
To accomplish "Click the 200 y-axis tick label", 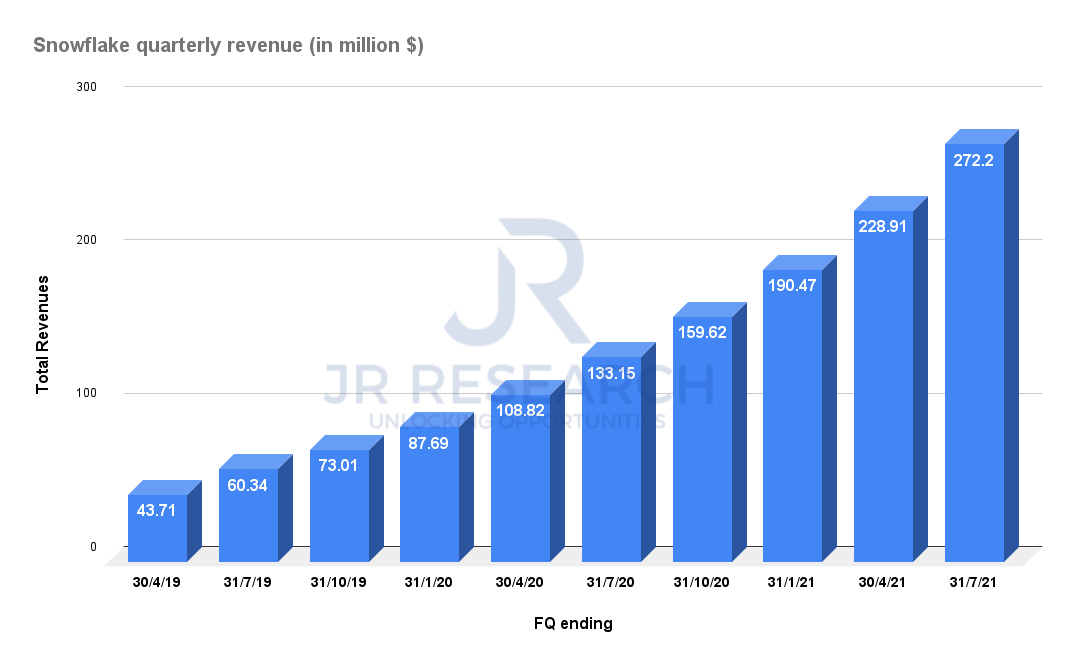I will [x=86, y=240].
